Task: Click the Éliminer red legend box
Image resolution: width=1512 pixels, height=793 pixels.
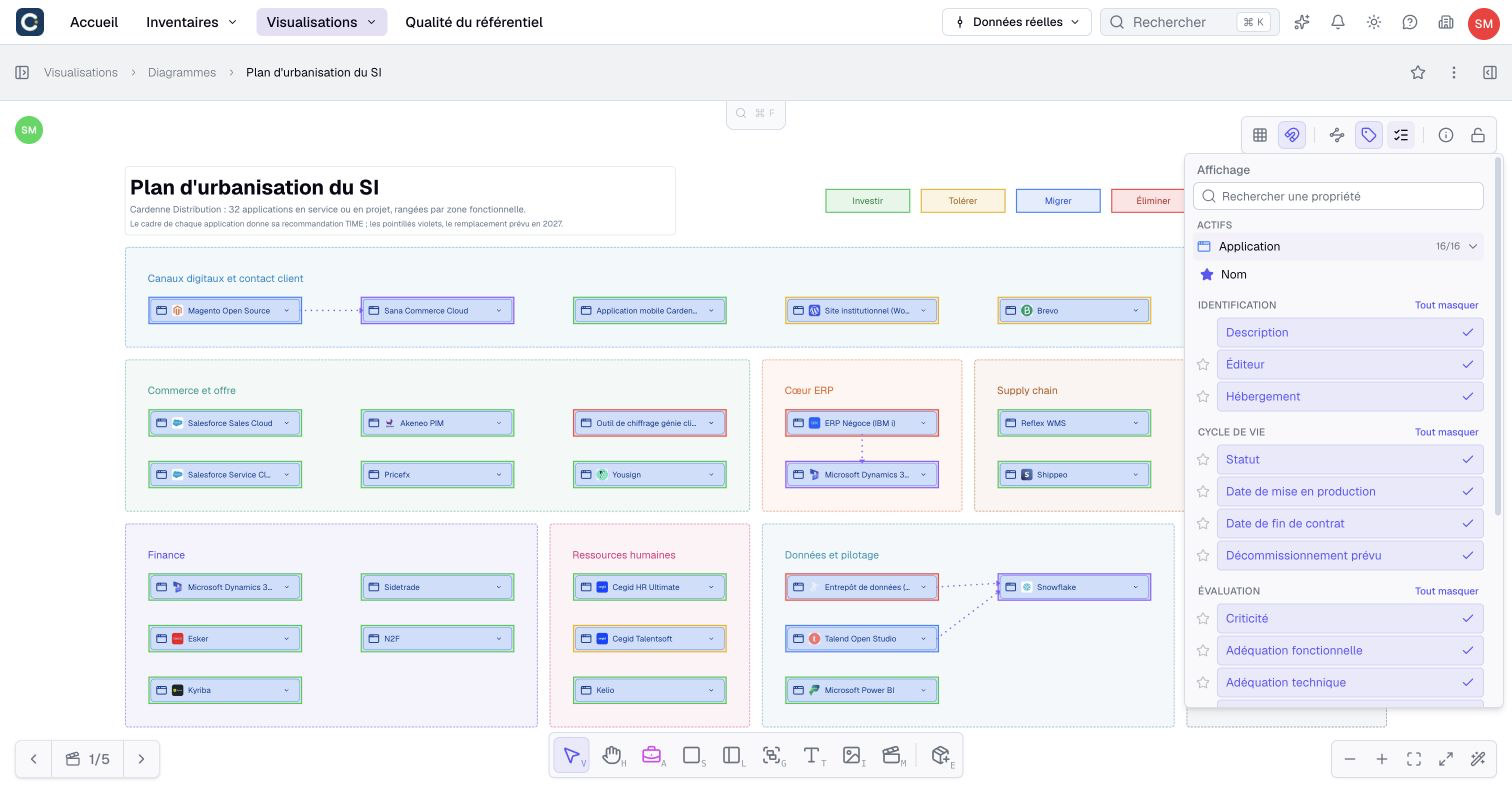Action: point(1153,201)
